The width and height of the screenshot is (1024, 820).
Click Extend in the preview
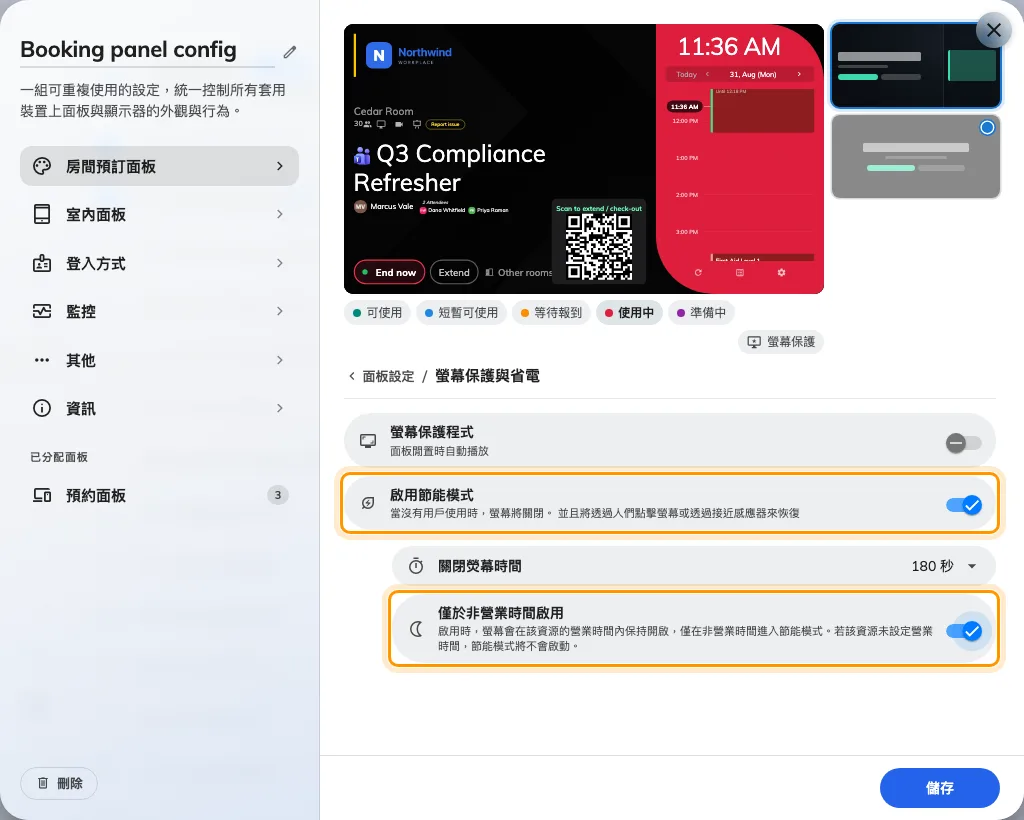pyautogui.click(x=454, y=272)
